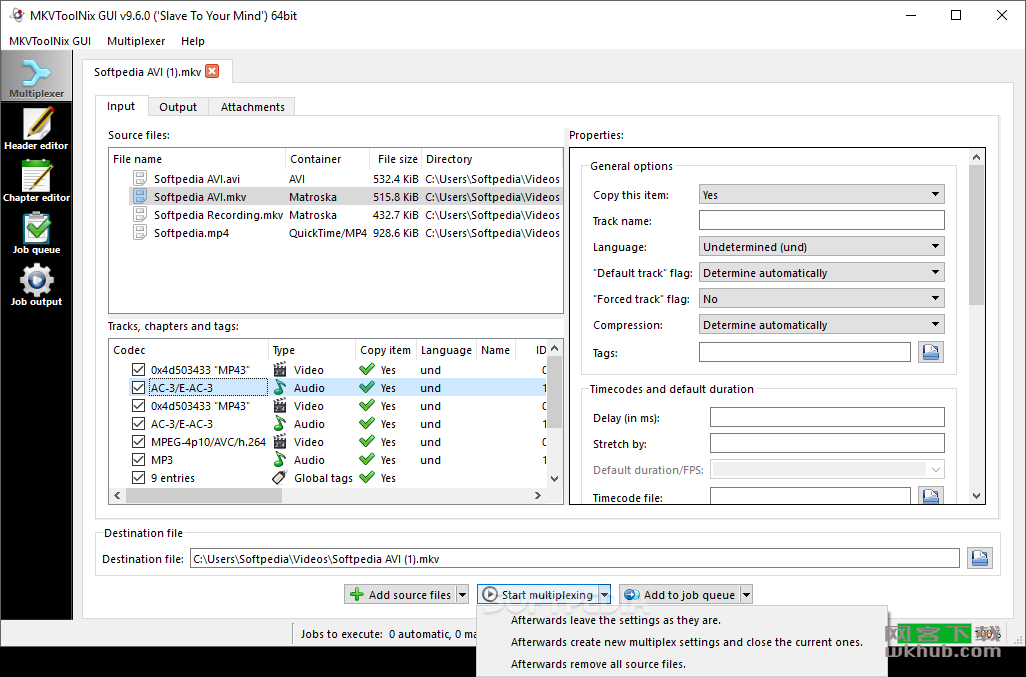Sort tracks by Codec column header
Screen dimensions: 1026x677
[x=188, y=350]
